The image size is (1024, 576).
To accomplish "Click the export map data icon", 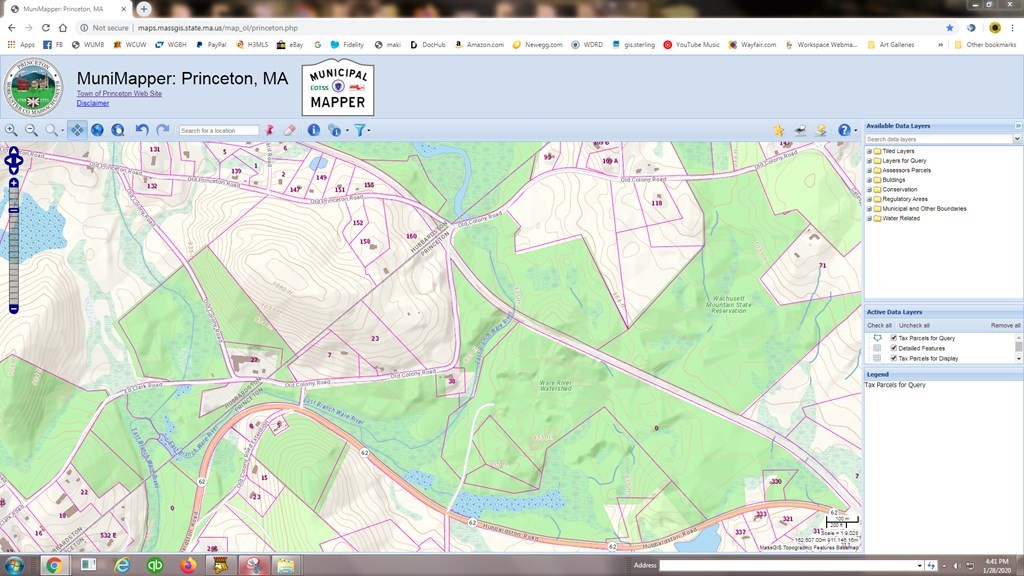I will pos(822,130).
